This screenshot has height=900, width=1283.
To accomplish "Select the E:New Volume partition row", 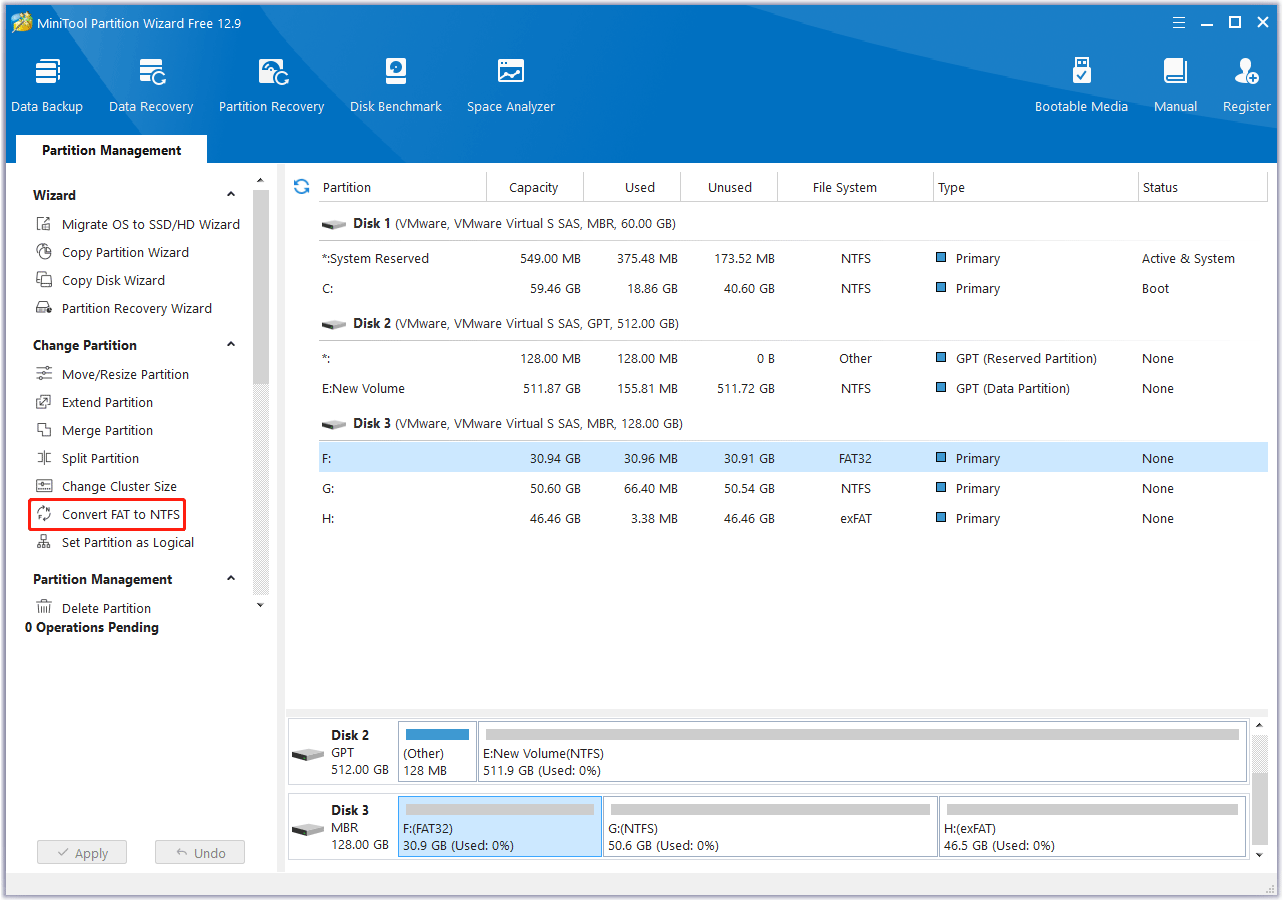I will [793, 388].
